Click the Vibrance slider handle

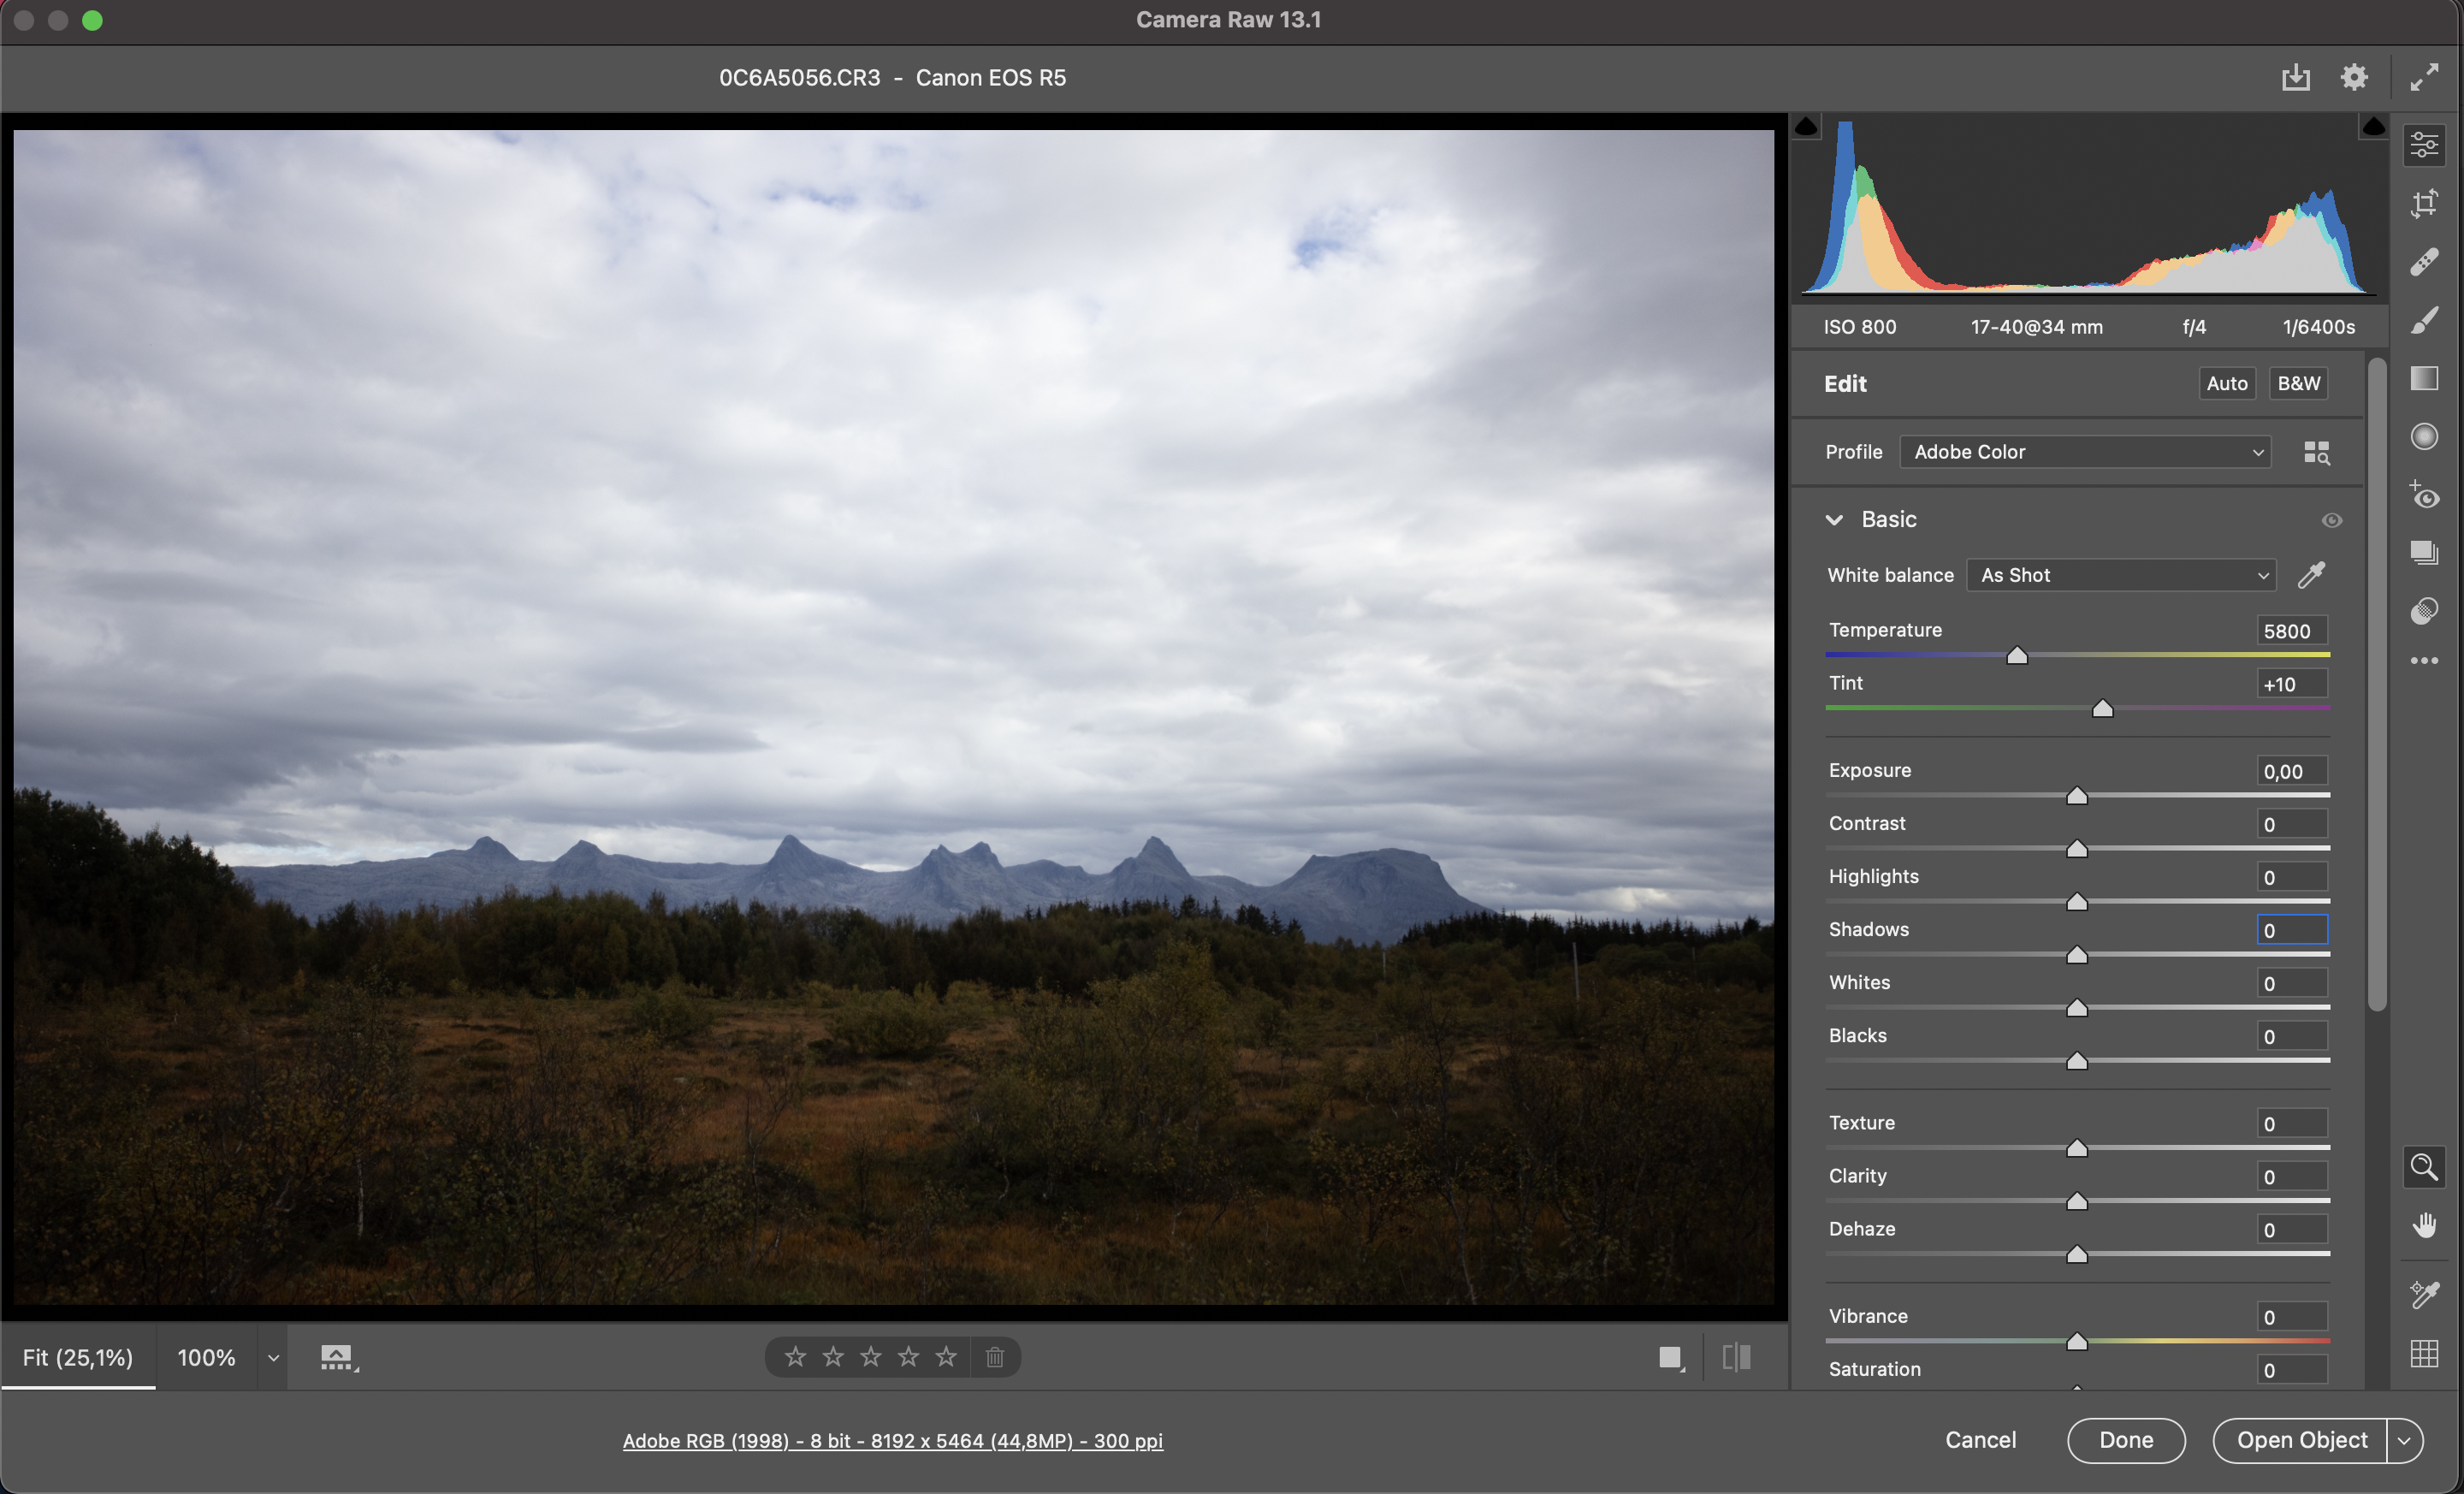[x=2077, y=1342]
